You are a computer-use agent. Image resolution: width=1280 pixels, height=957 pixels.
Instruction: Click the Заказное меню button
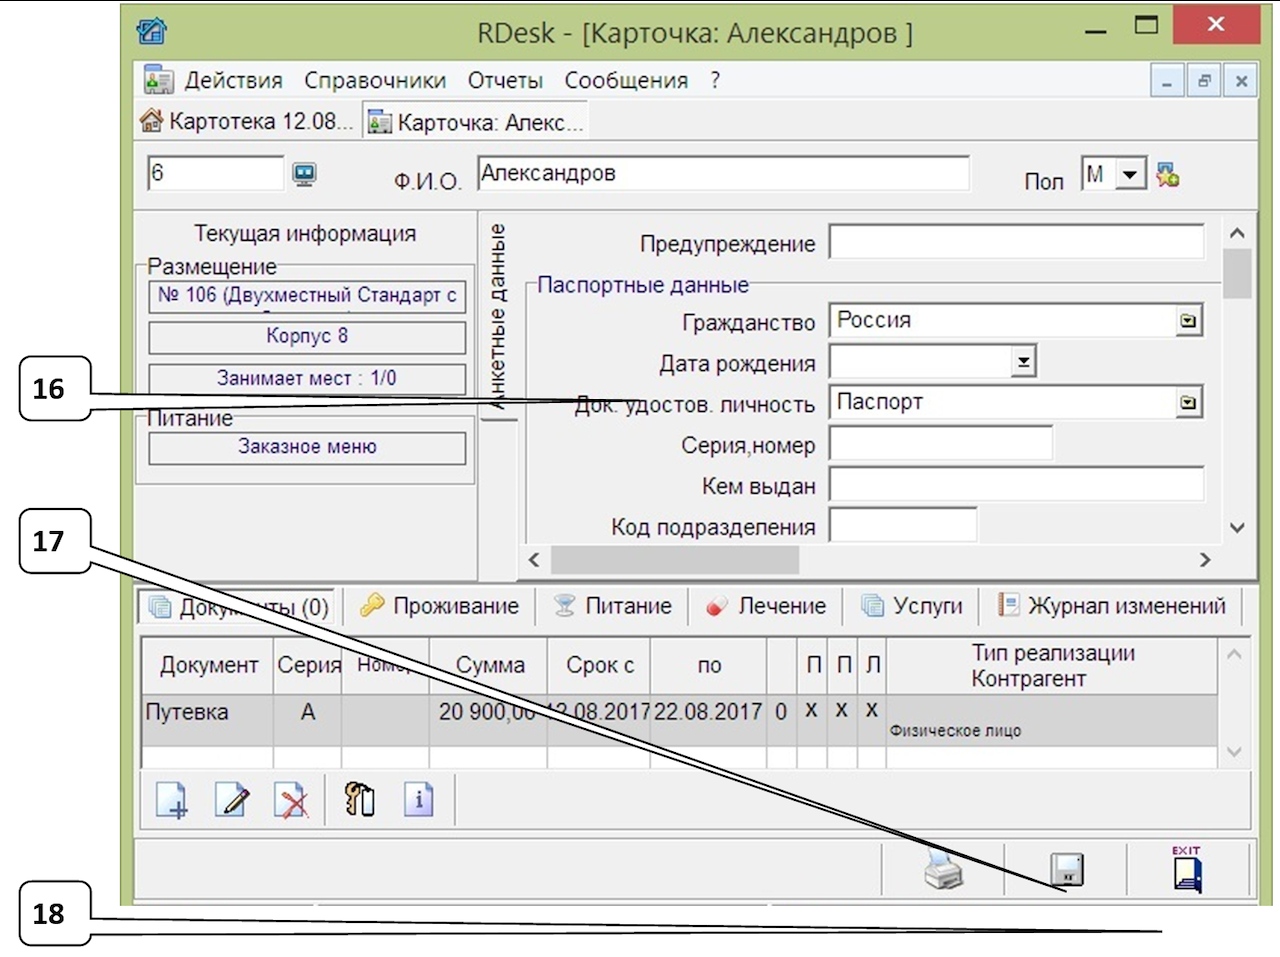306,447
